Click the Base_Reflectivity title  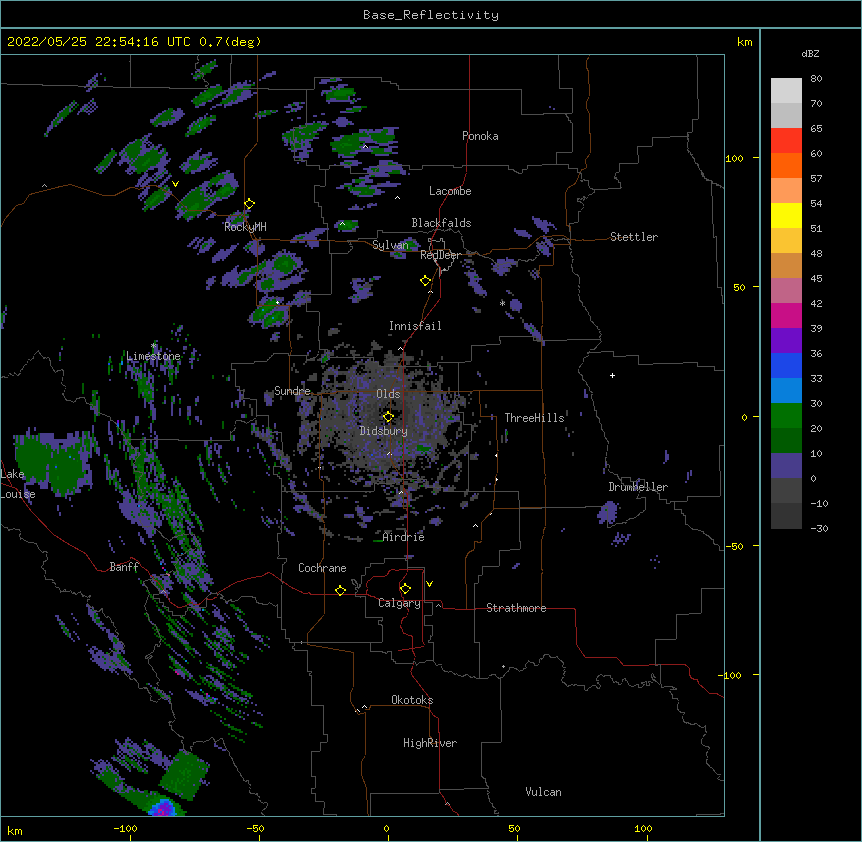tap(431, 15)
